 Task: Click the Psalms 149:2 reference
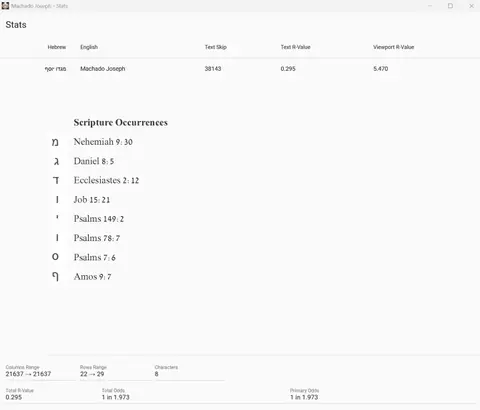tap(99, 219)
